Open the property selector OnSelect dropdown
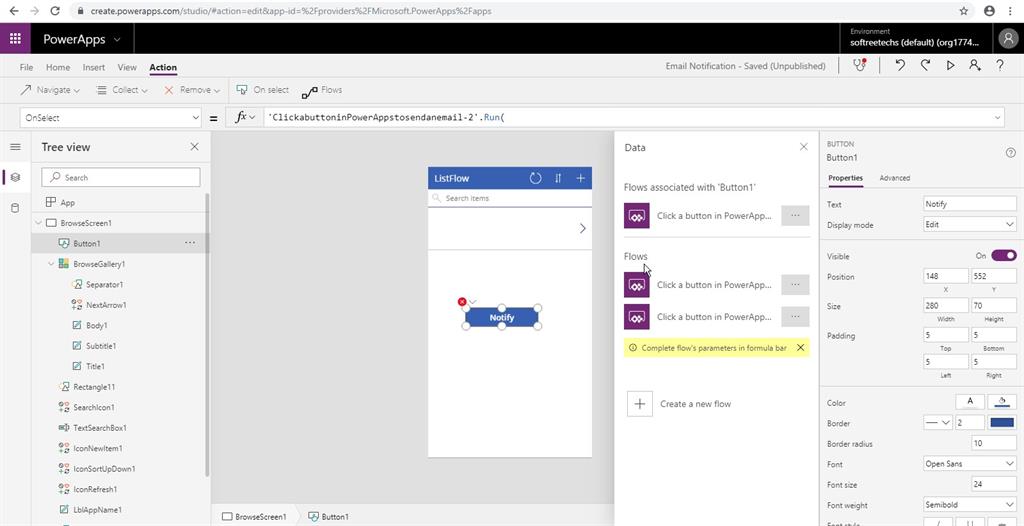 (110, 118)
